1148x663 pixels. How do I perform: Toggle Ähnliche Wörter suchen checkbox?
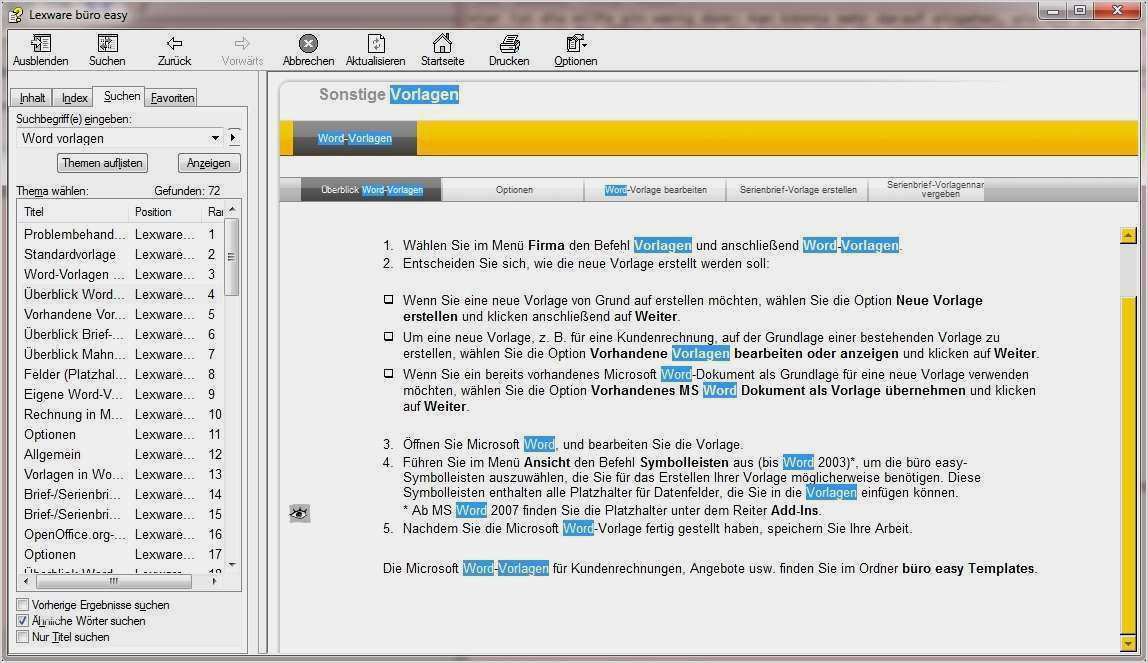click(x=23, y=621)
